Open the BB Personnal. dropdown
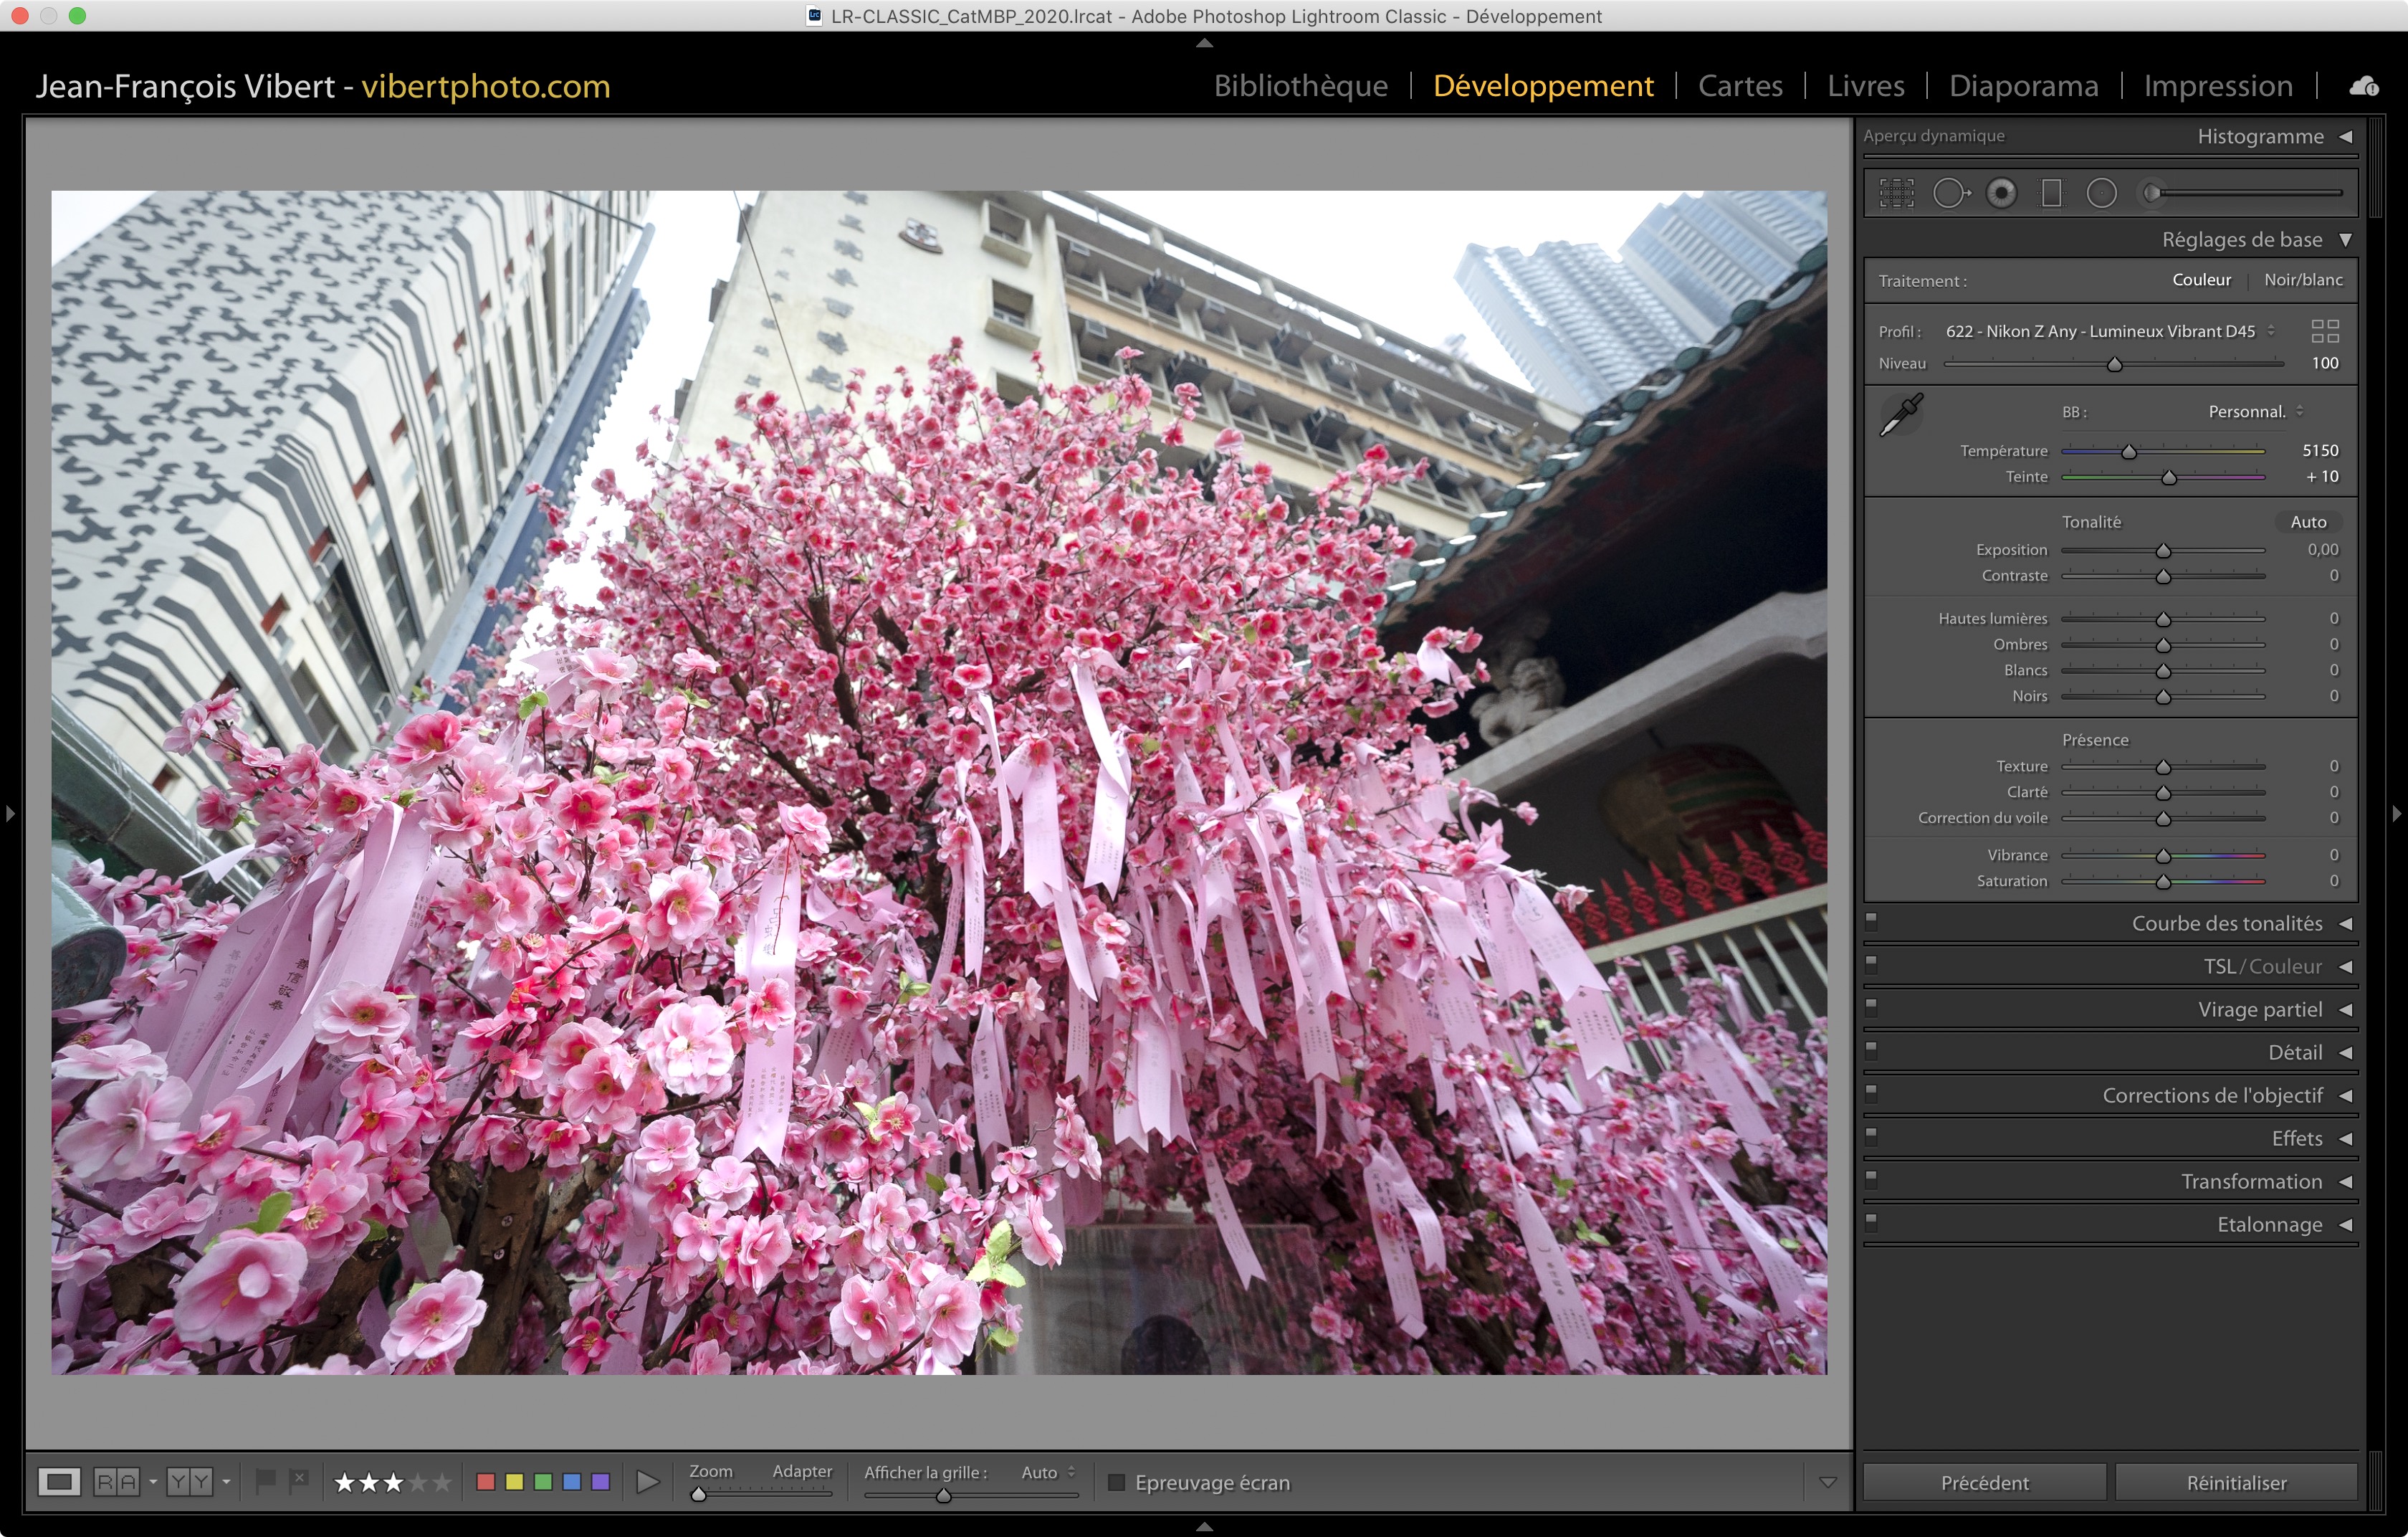 (x=2255, y=412)
